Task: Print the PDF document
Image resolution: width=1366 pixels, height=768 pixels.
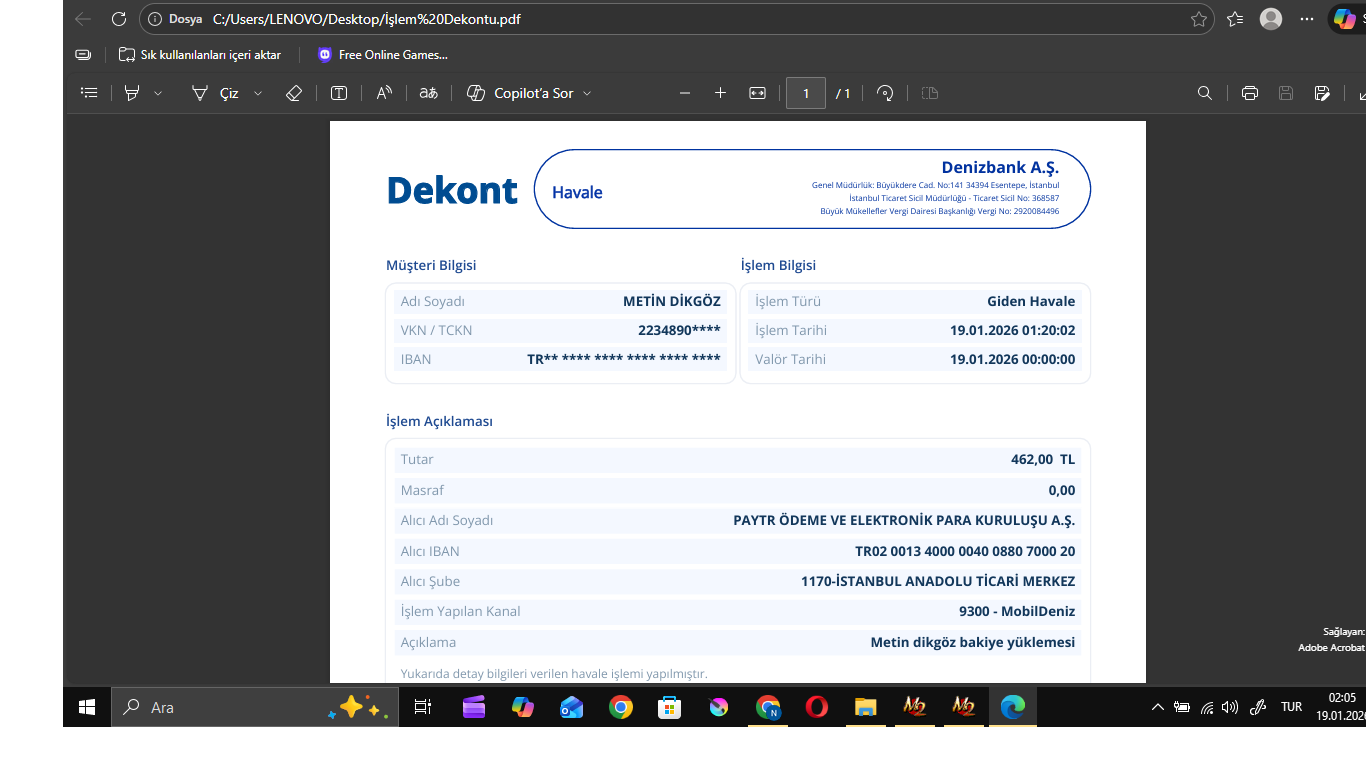Action: click(x=1249, y=93)
